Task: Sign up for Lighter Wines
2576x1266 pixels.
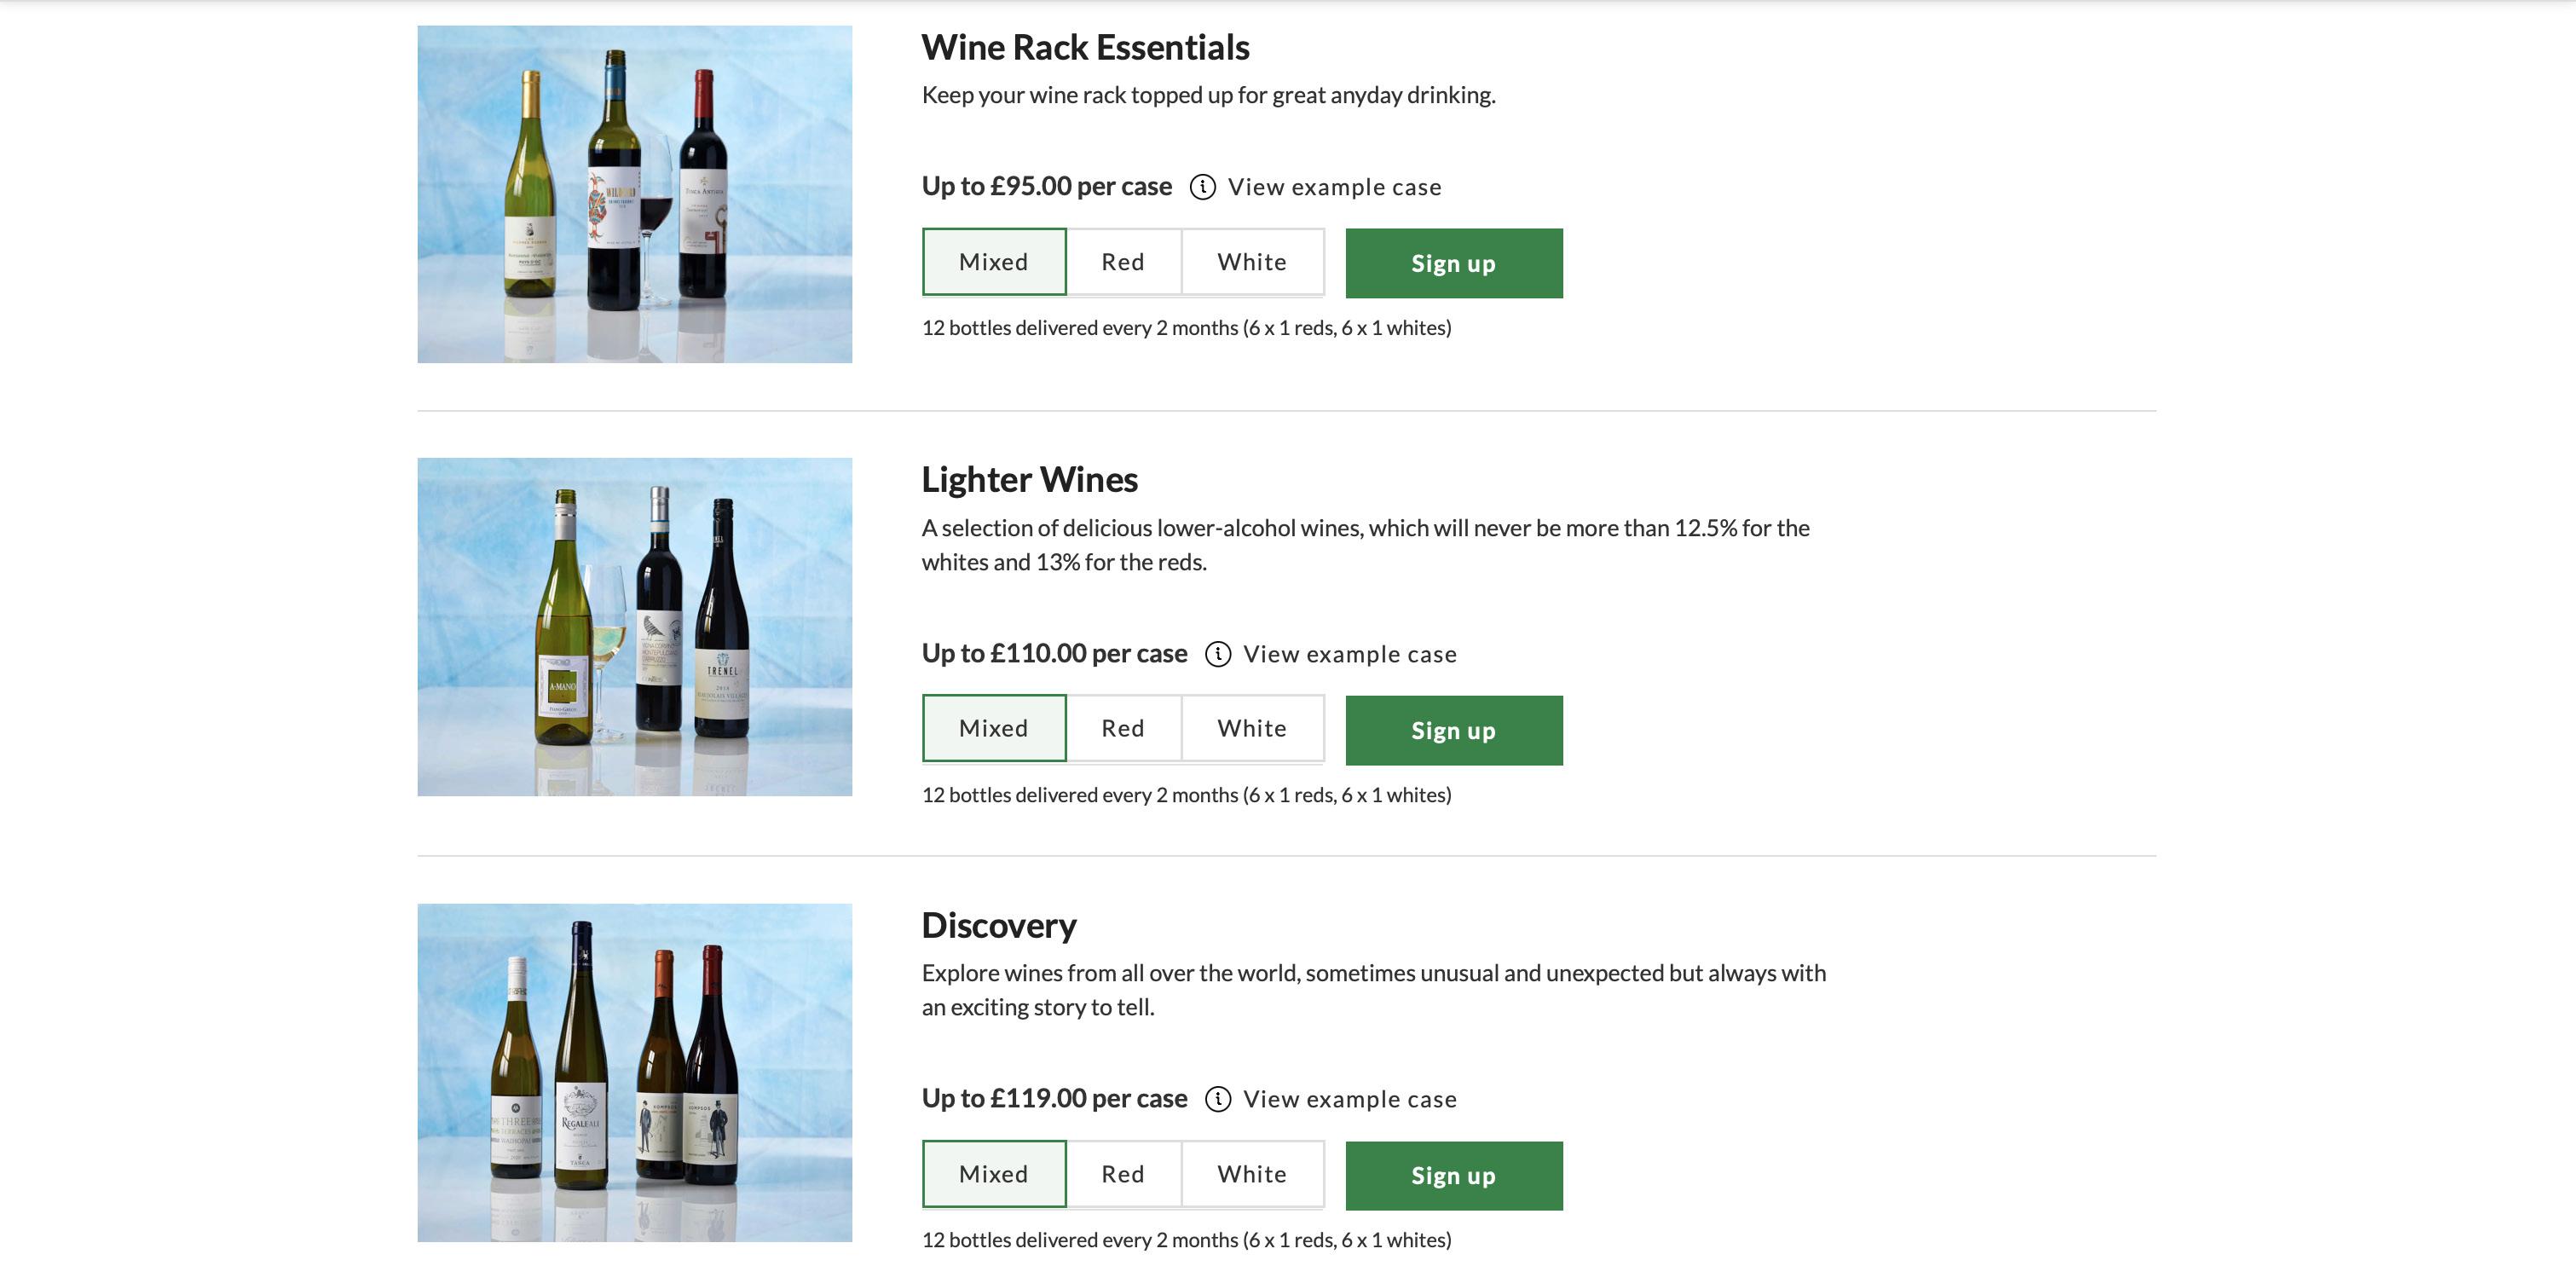Action: pos(1453,731)
